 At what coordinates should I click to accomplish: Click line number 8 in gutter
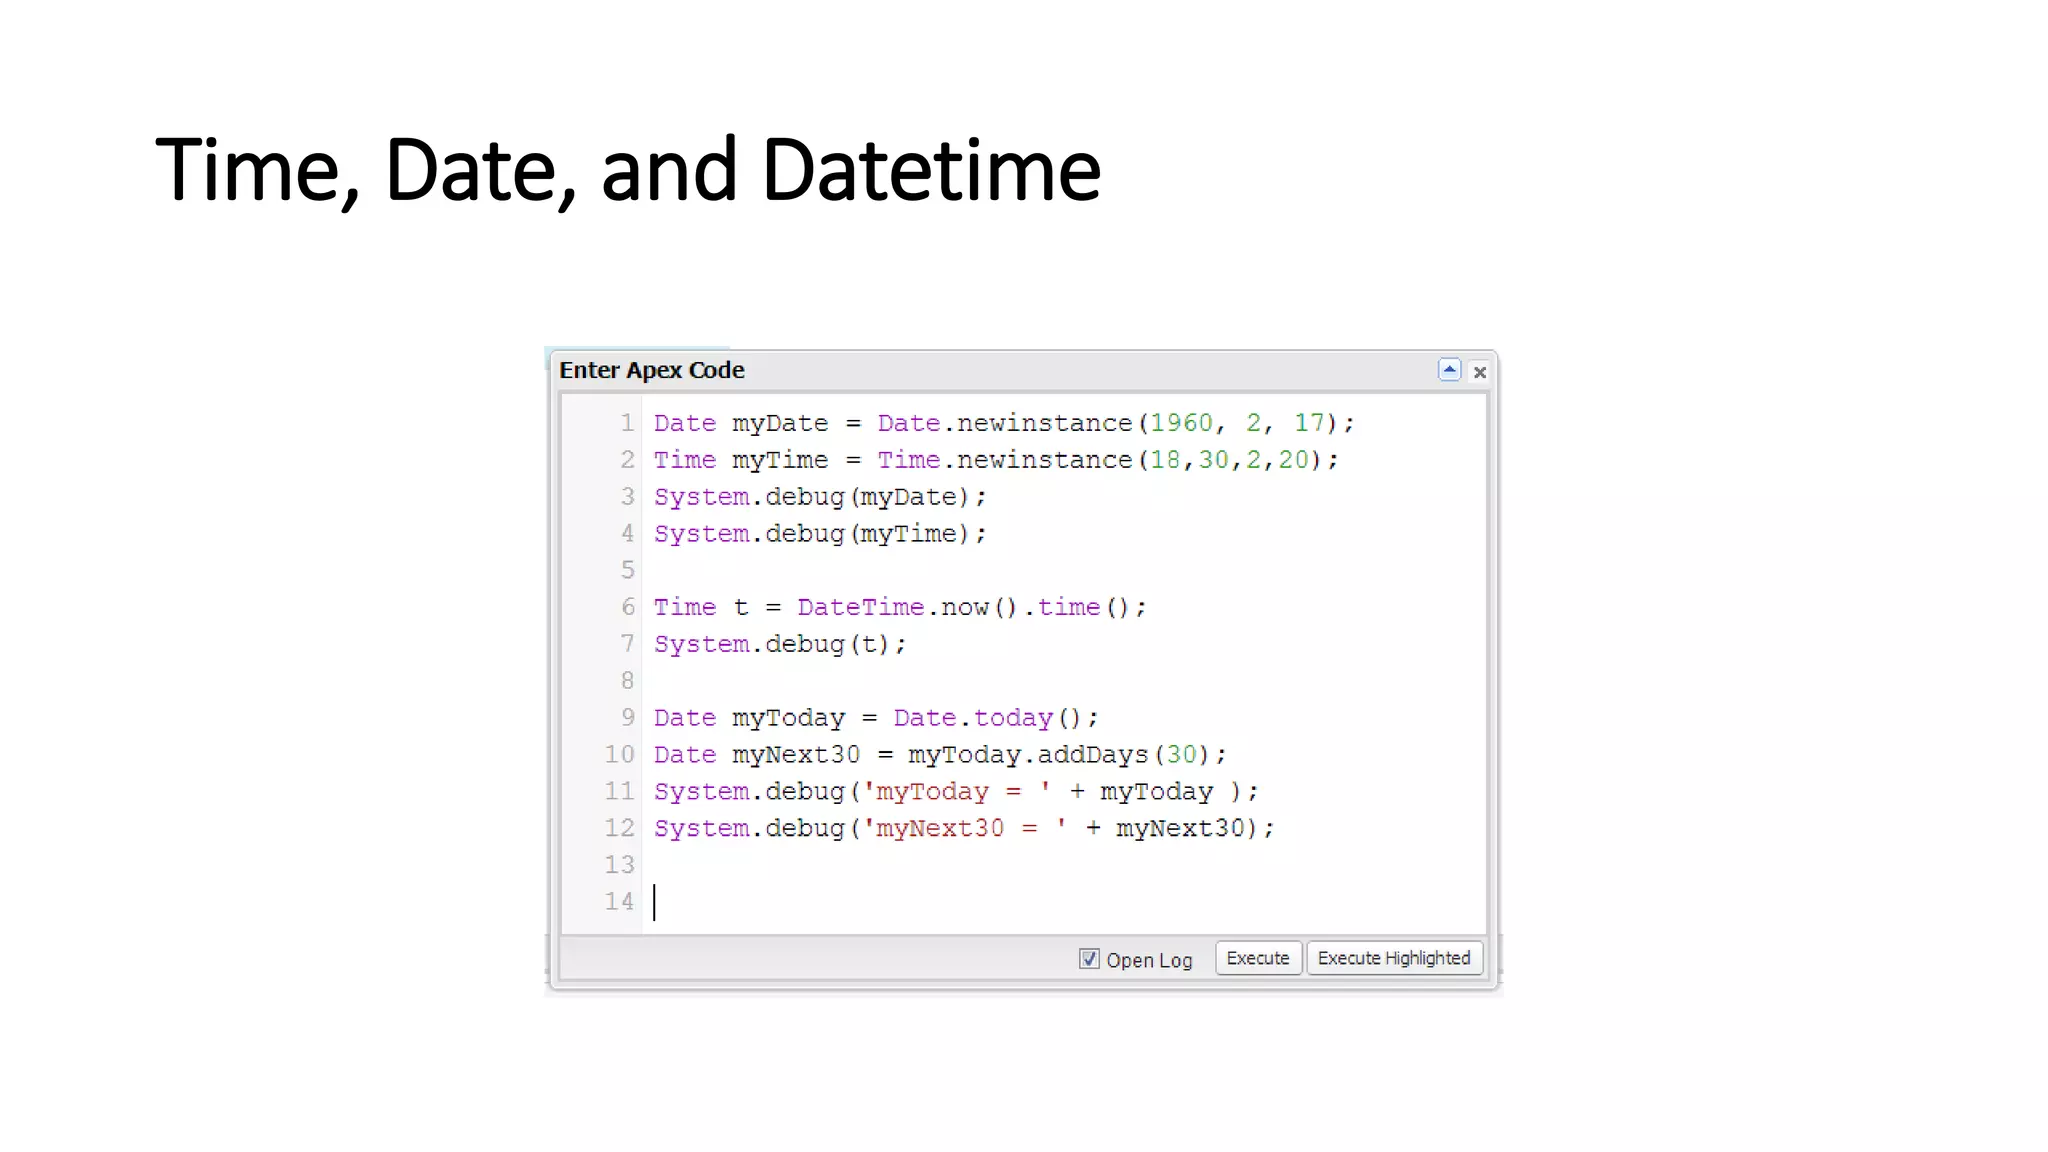click(x=627, y=681)
